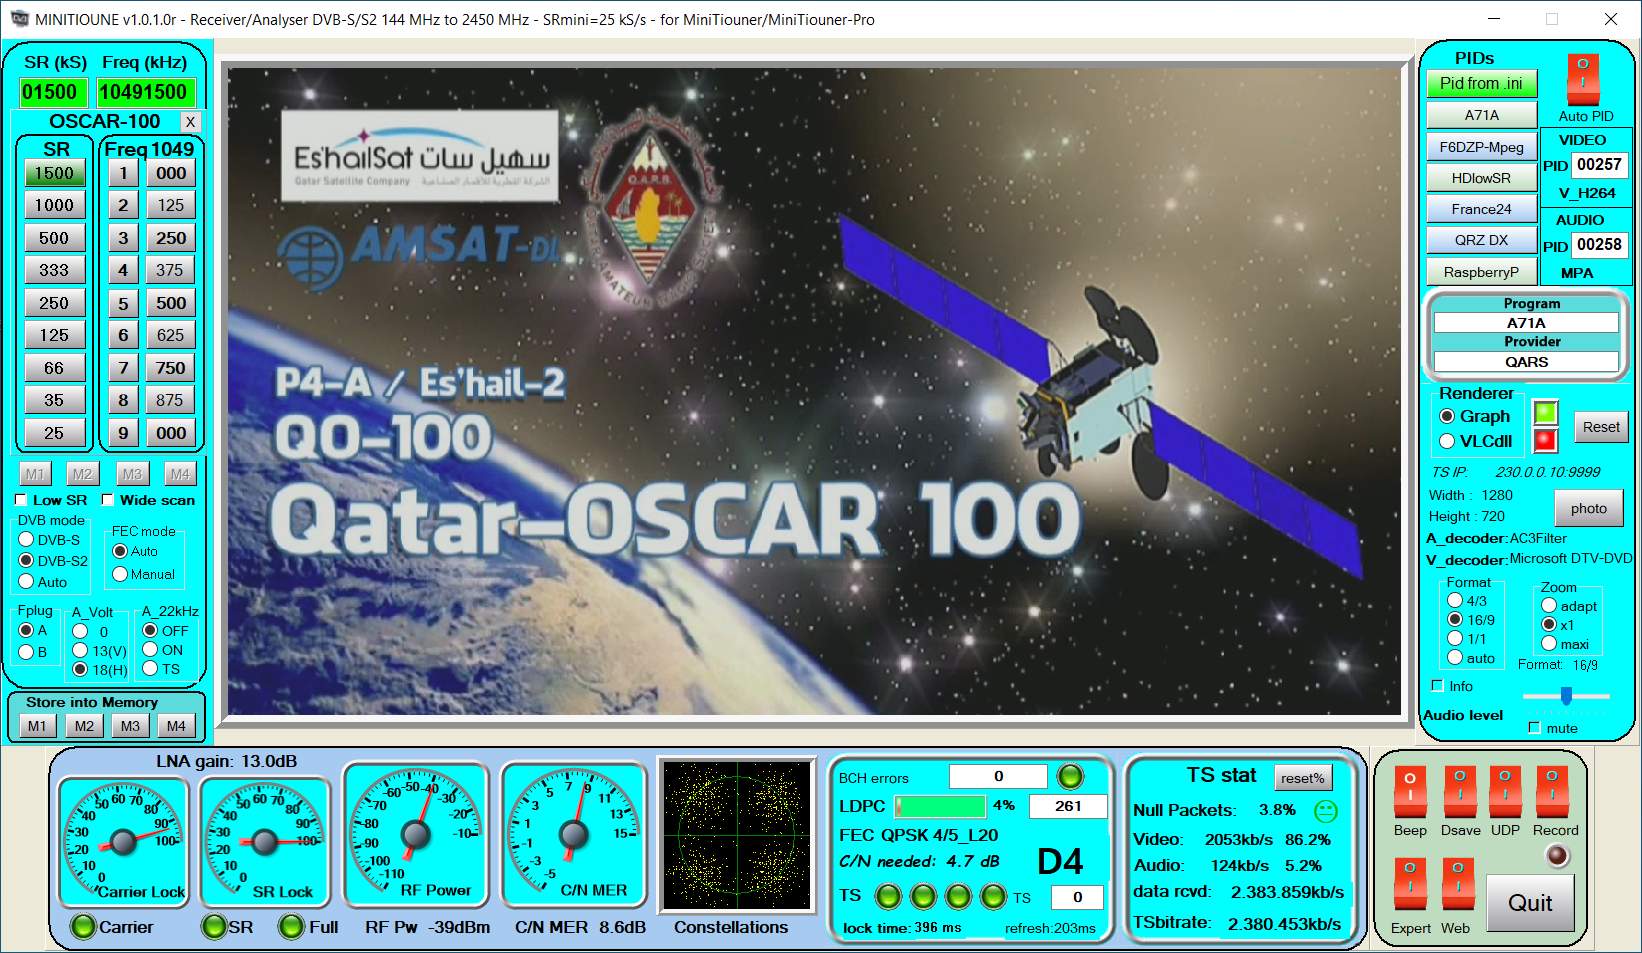Image resolution: width=1642 pixels, height=953 pixels.
Task: Click the Quit button
Action: tap(1530, 903)
